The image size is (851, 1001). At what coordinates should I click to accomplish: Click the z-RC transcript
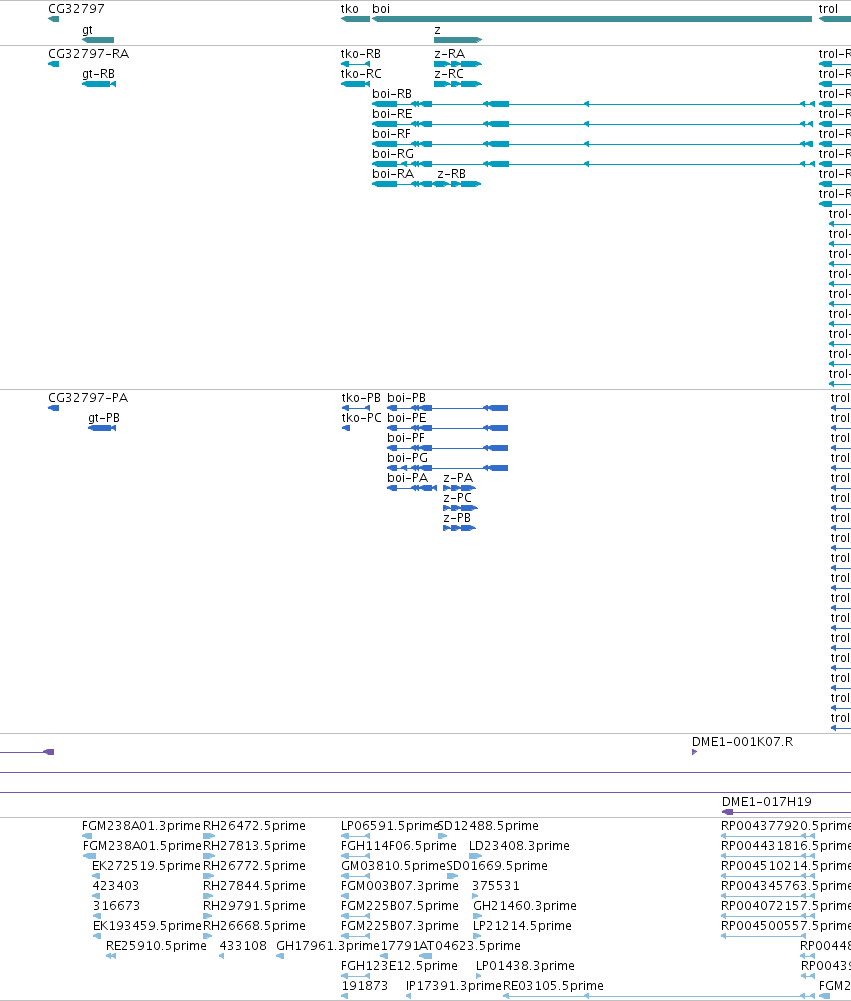tap(458, 84)
